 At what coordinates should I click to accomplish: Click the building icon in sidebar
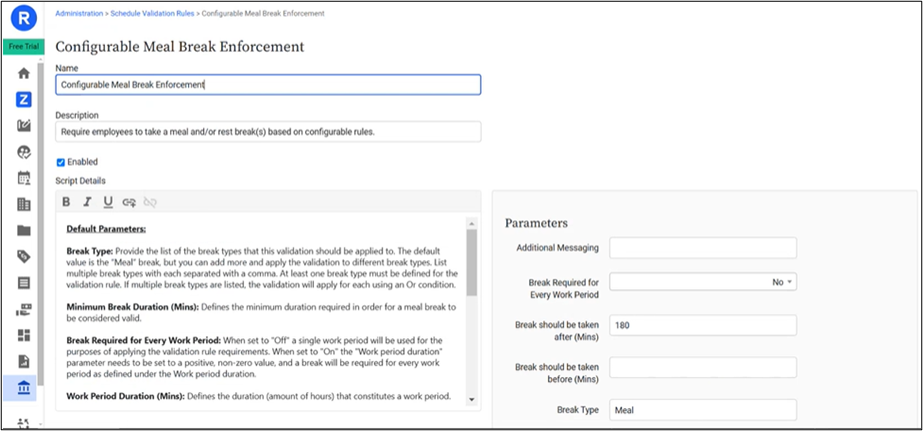point(24,204)
